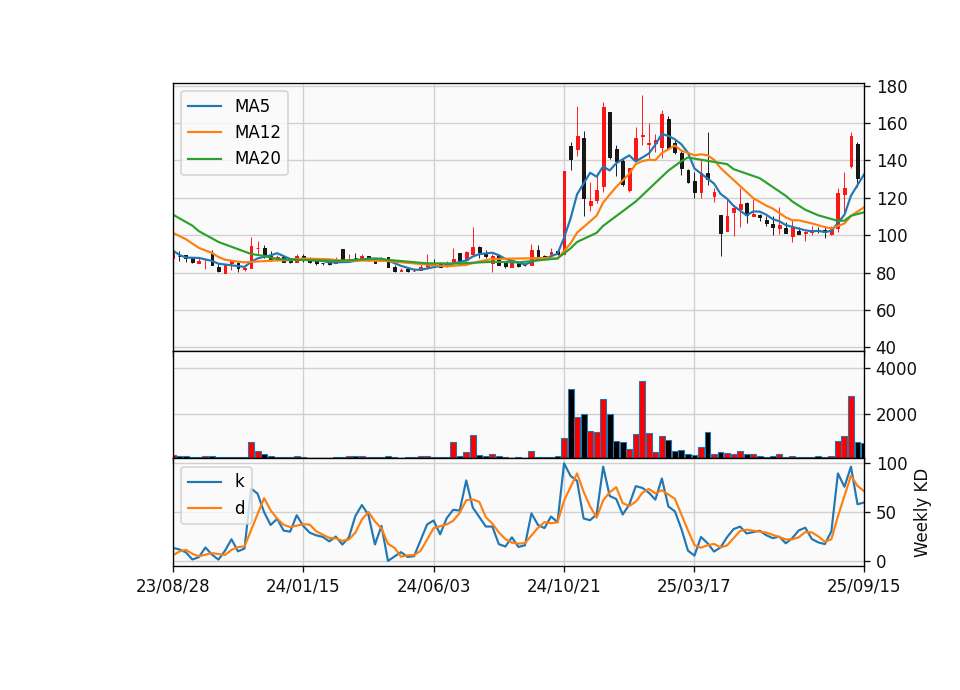Viewport: 960px width, 690px height.
Task: Click the k legend label
Action: point(239,481)
